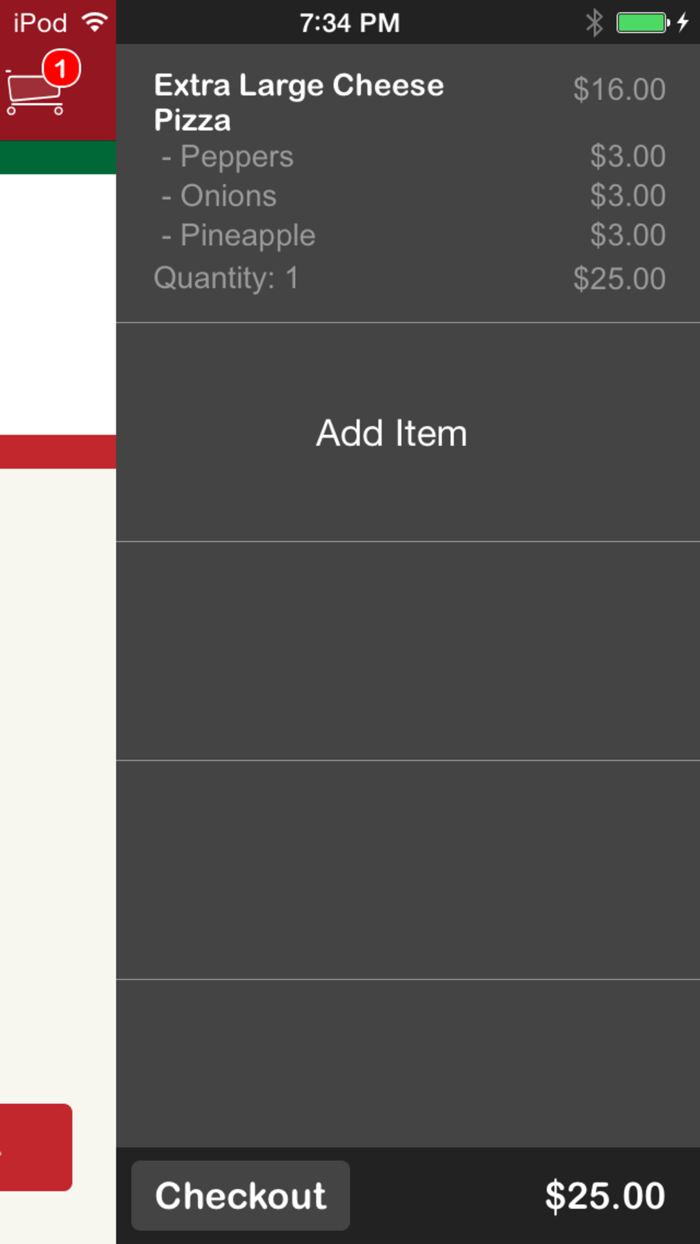Screen dimensions: 700x1244
Task: Click the $25.00 total beside Checkout
Action: click(604, 1196)
